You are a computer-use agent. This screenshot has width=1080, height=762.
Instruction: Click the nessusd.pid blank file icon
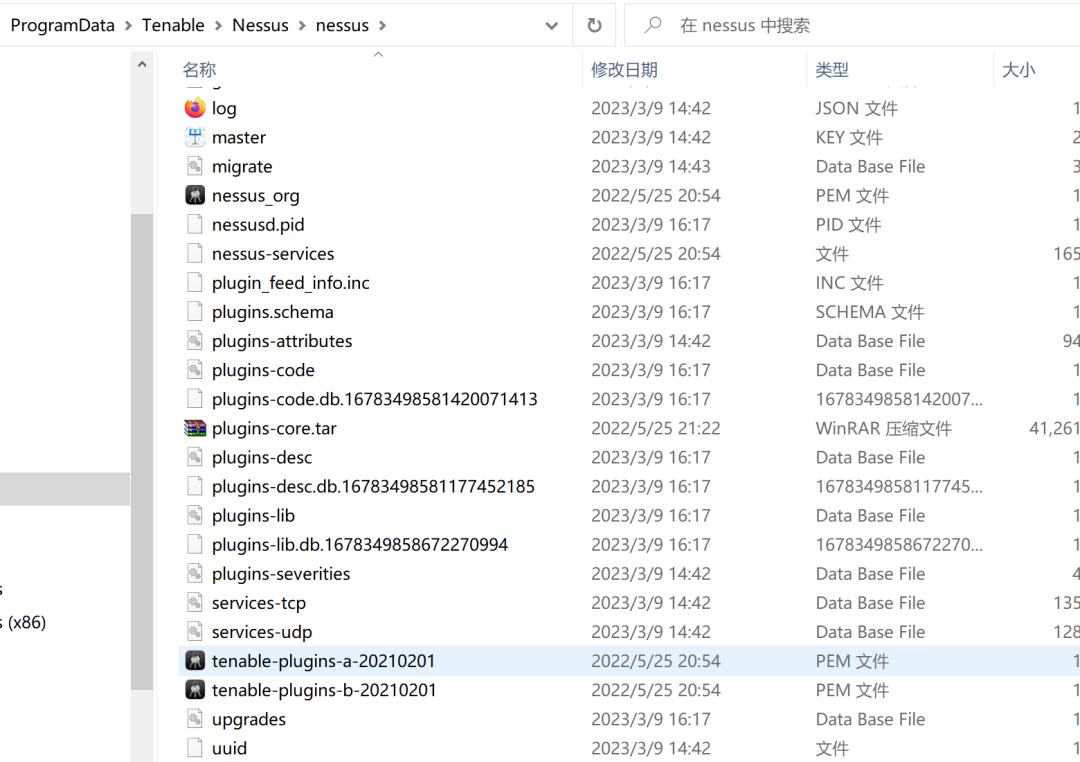coord(195,225)
